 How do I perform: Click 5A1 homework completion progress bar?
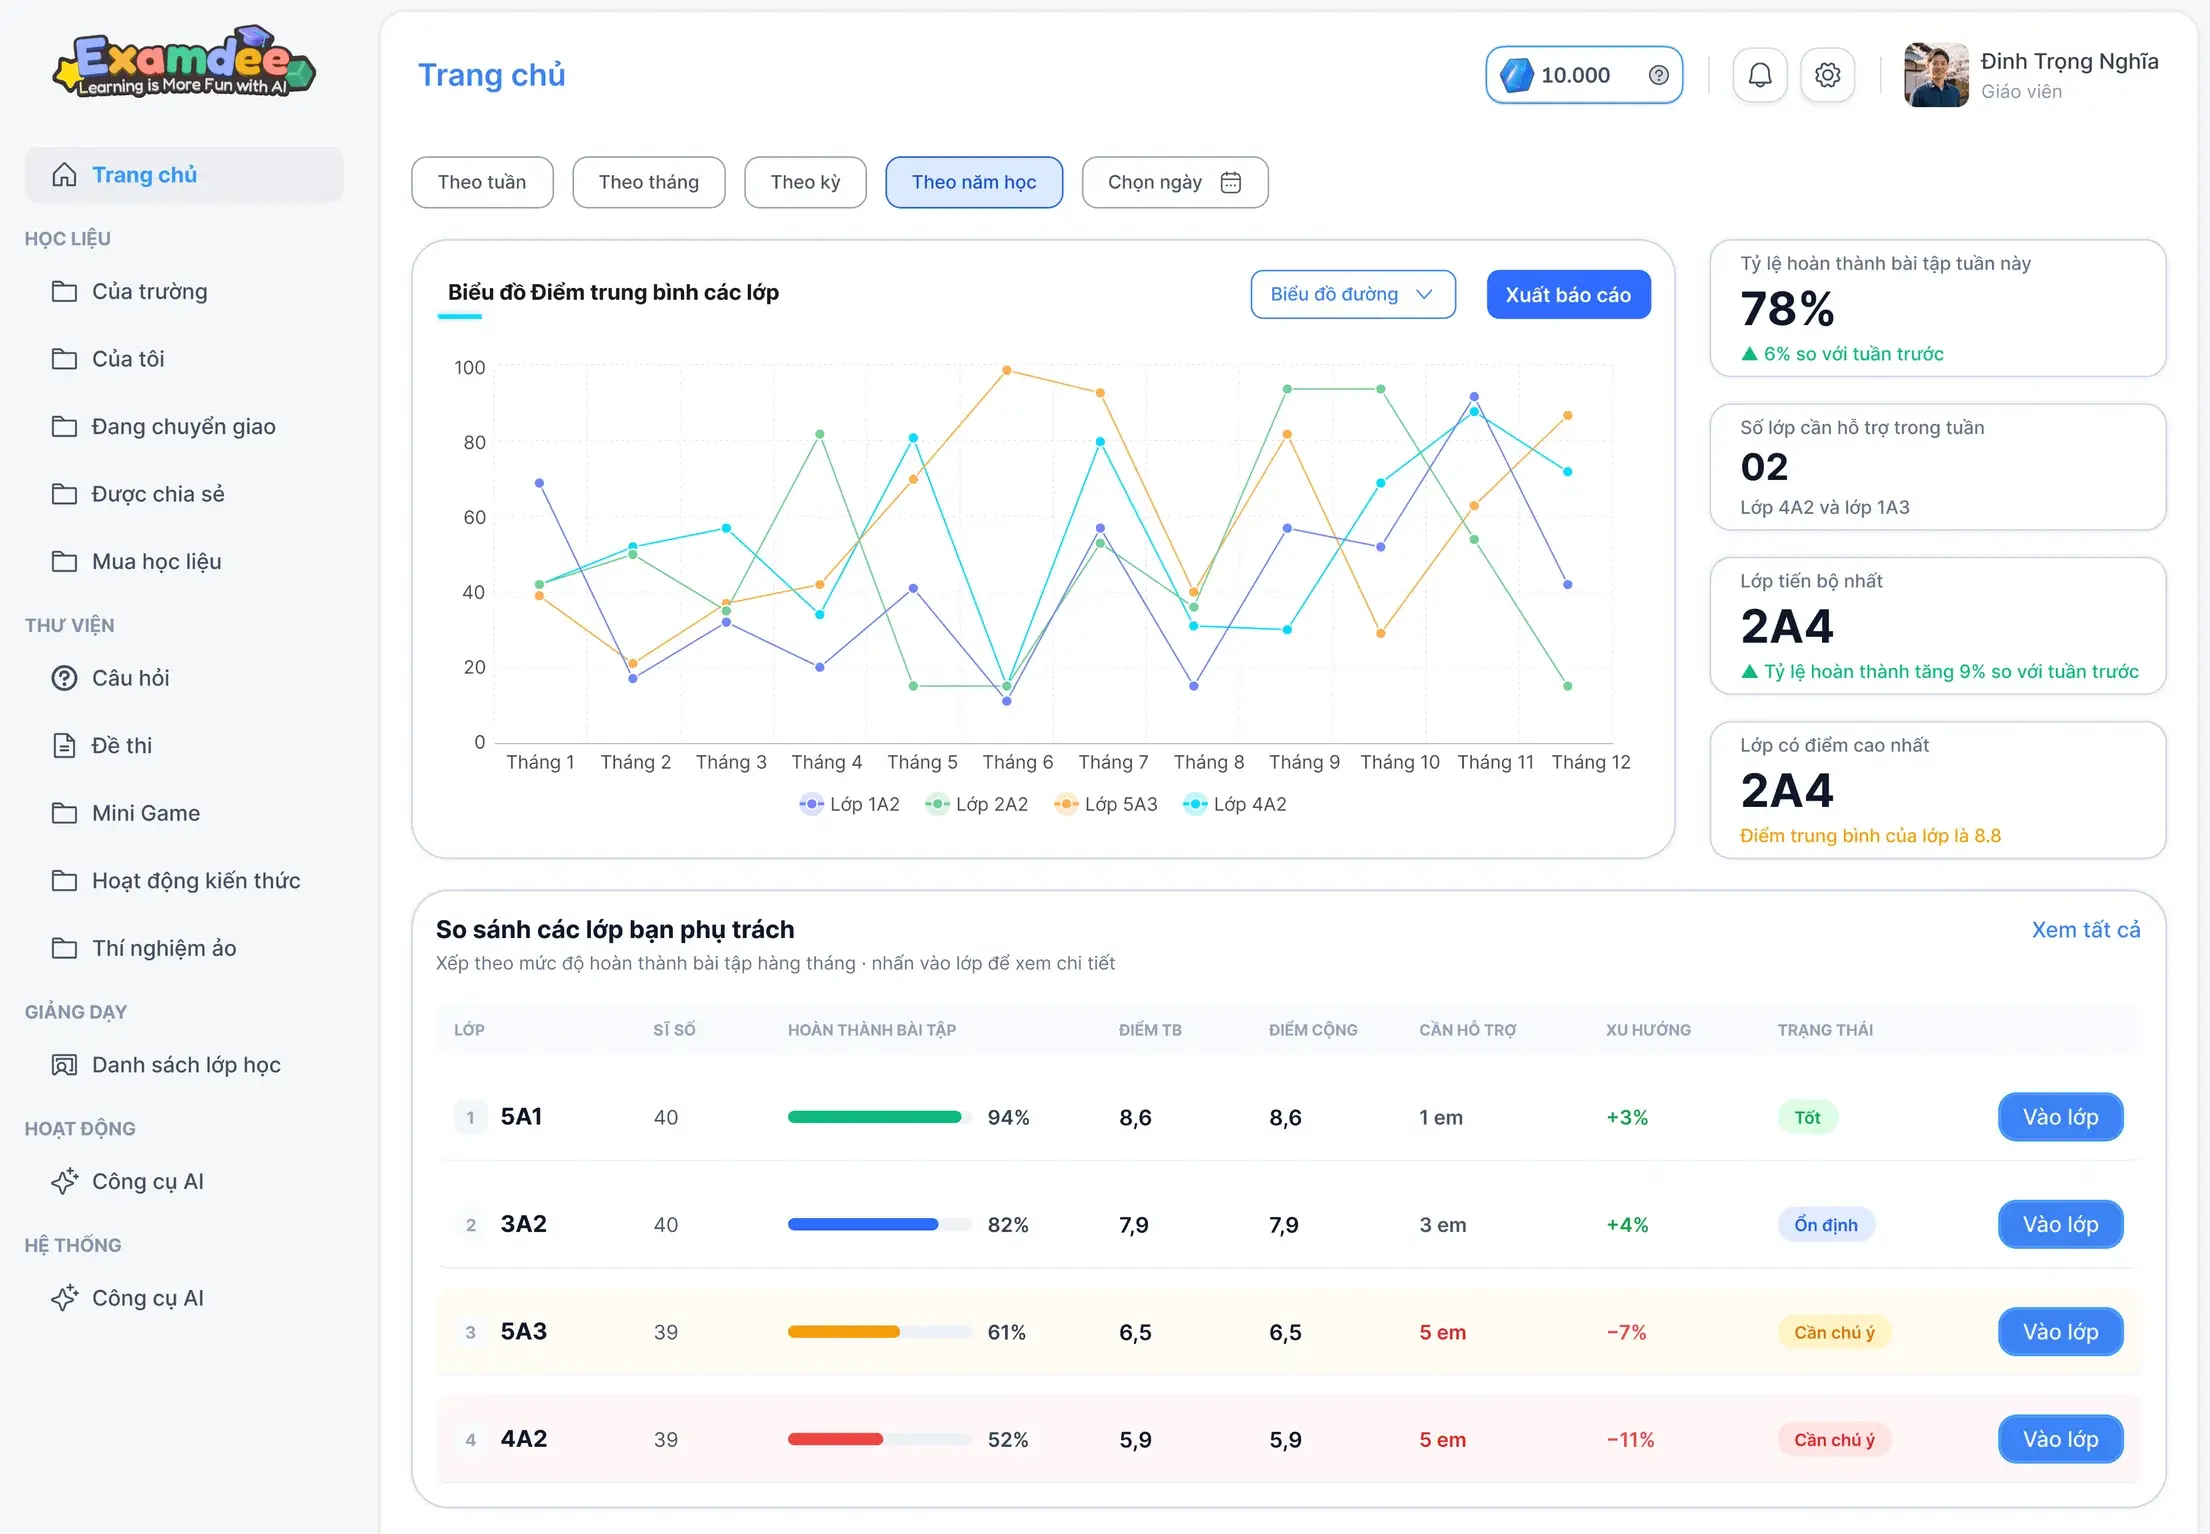(880, 1117)
